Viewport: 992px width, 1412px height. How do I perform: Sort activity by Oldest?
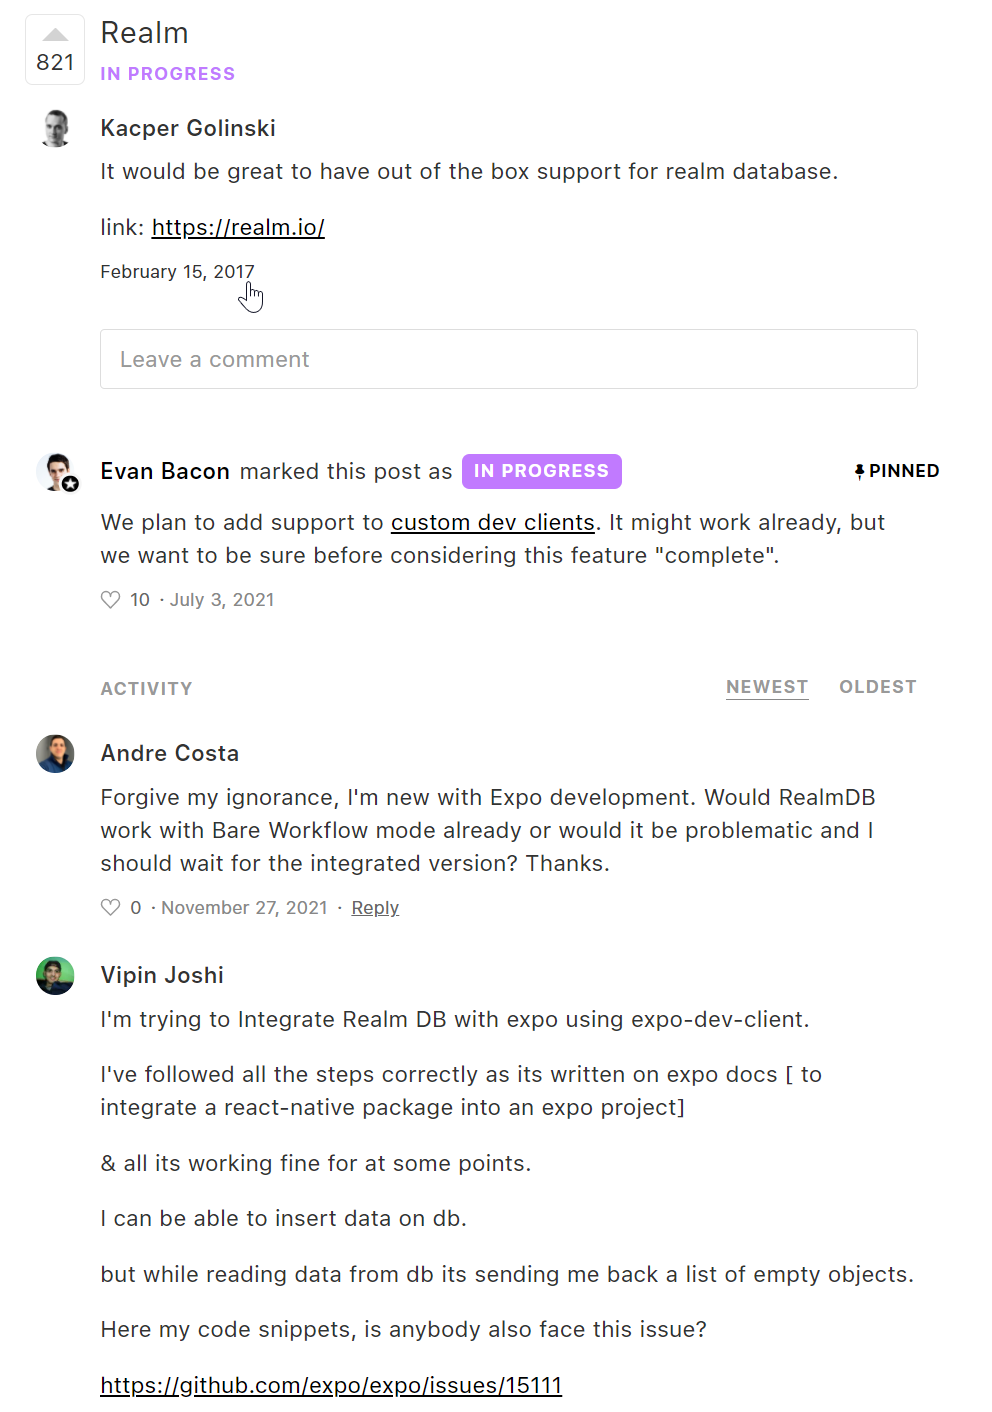pos(877,687)
